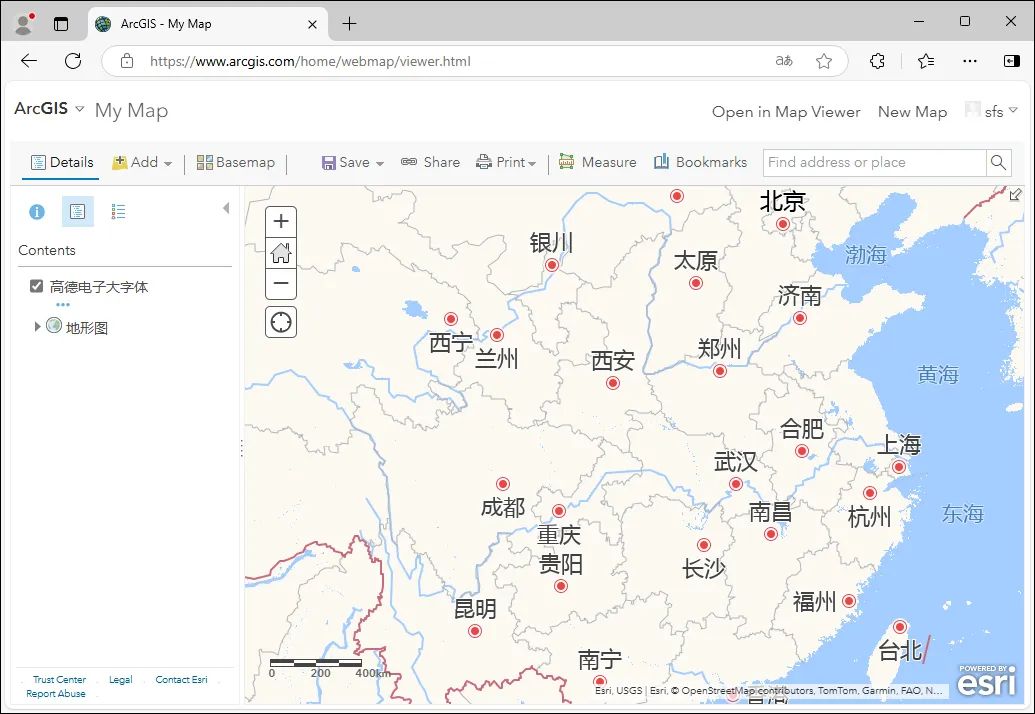Click the Share link button
Image resolution: width=1035 pixels, height=714 pixels.
click(x=430, y=162)
